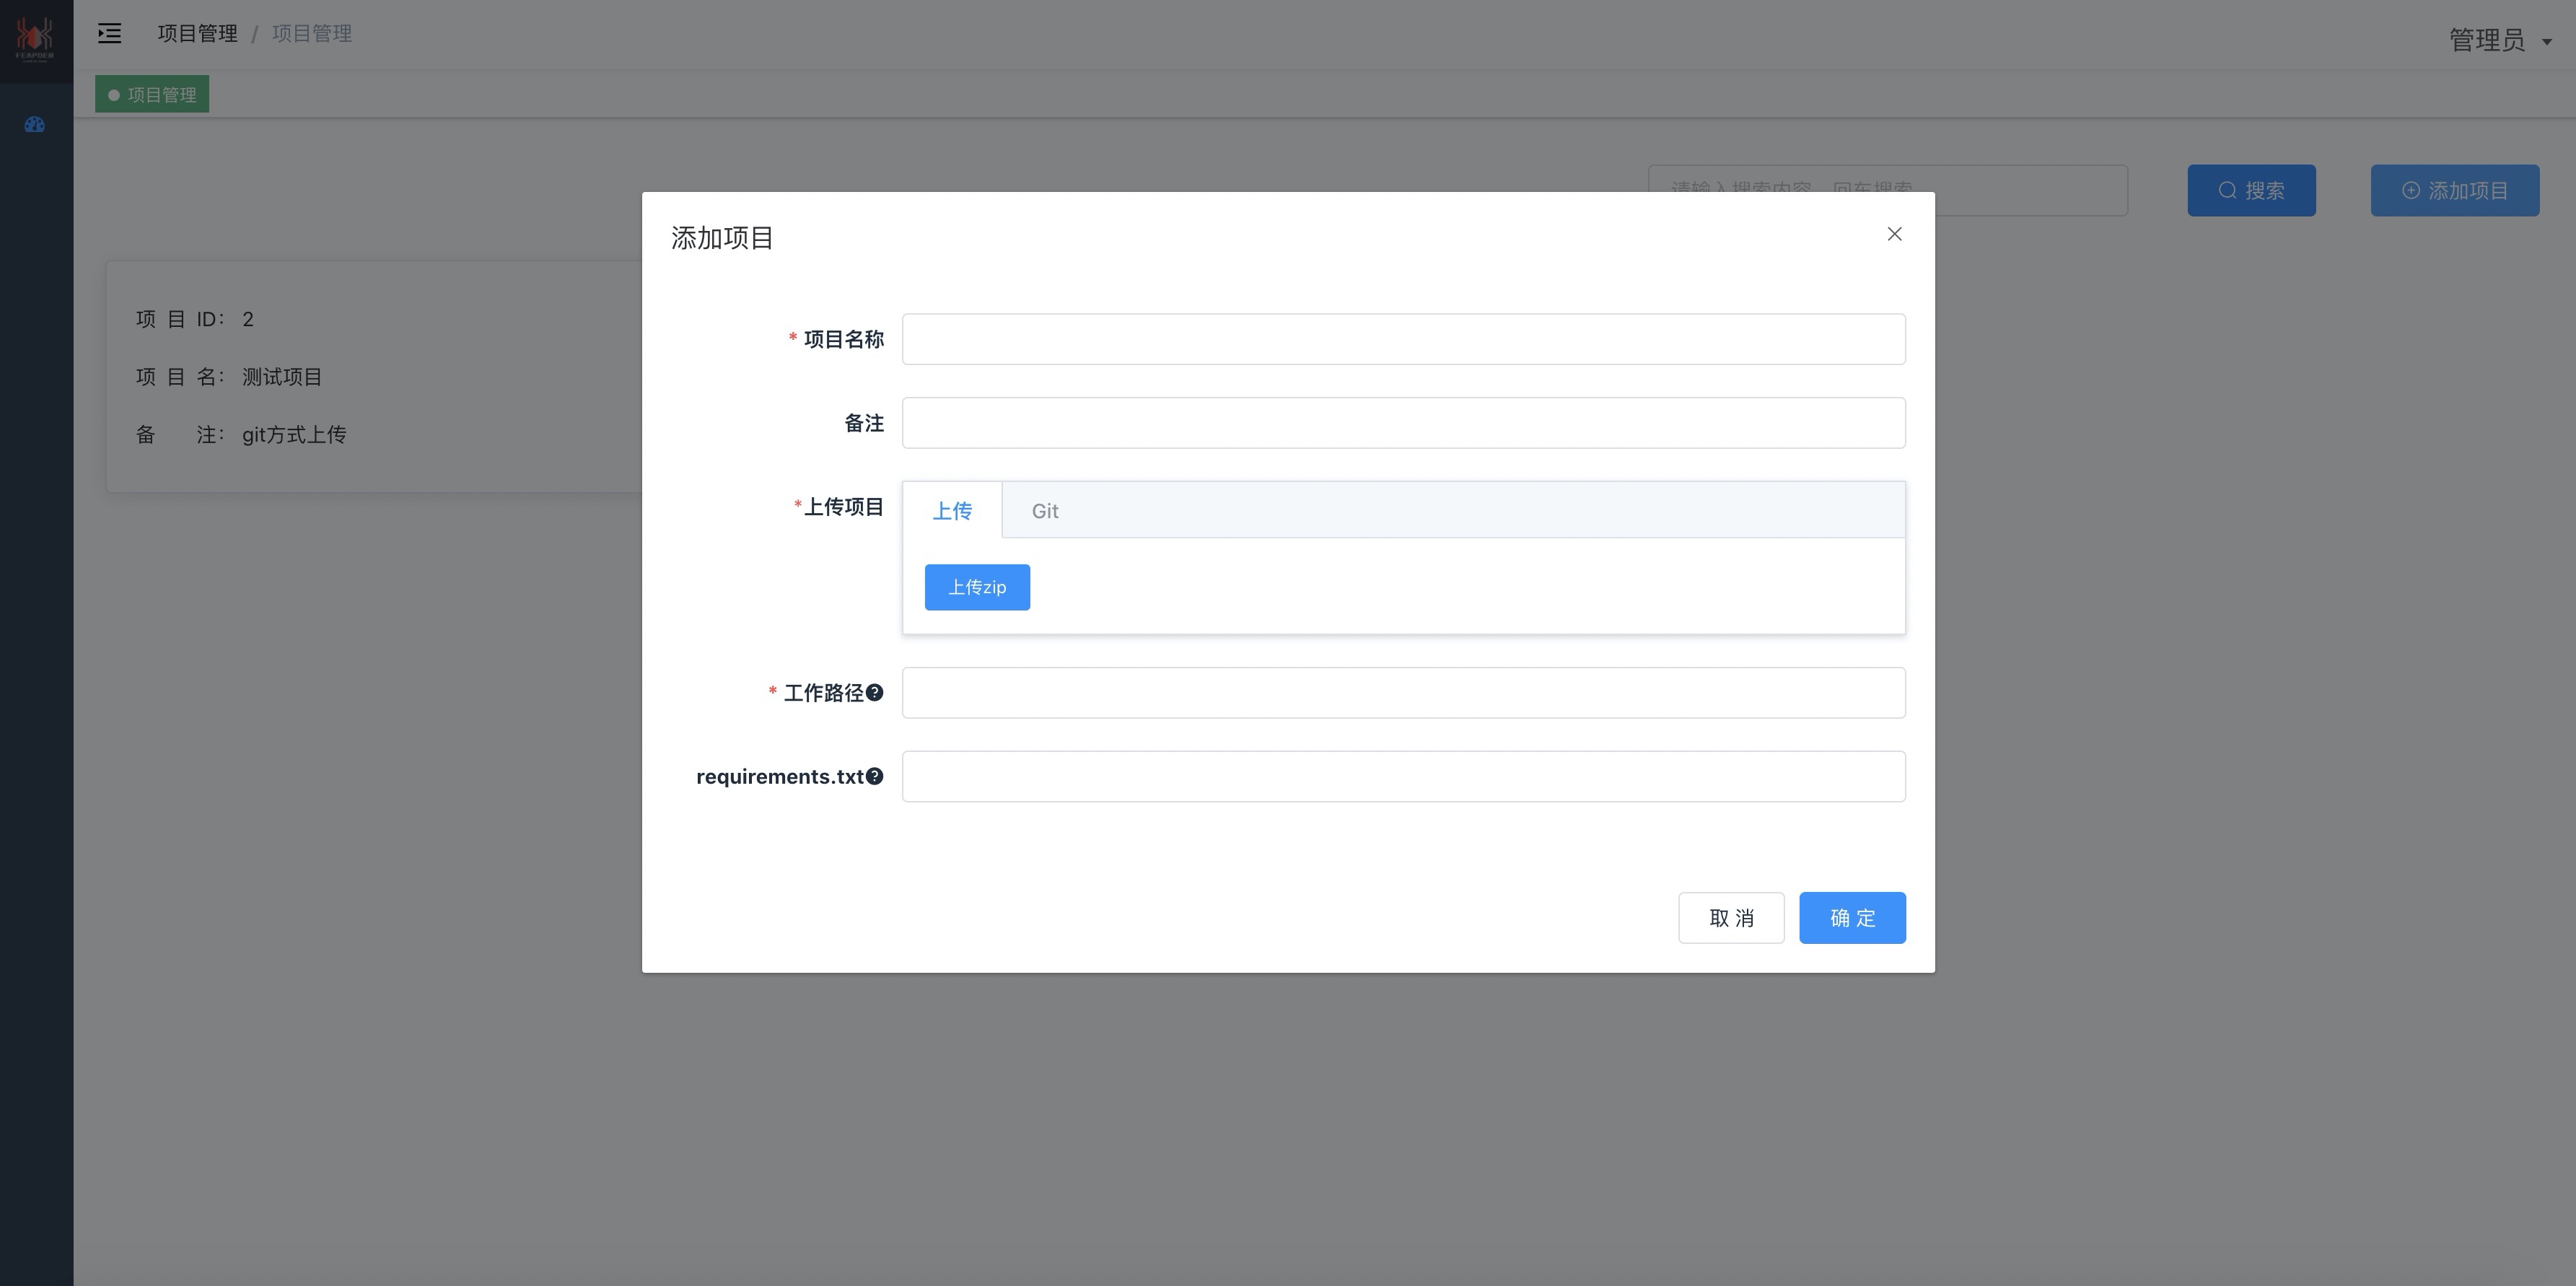Click the 取消 button
Viewport: 2576px width, 1286px height.
click(1731, 918)
